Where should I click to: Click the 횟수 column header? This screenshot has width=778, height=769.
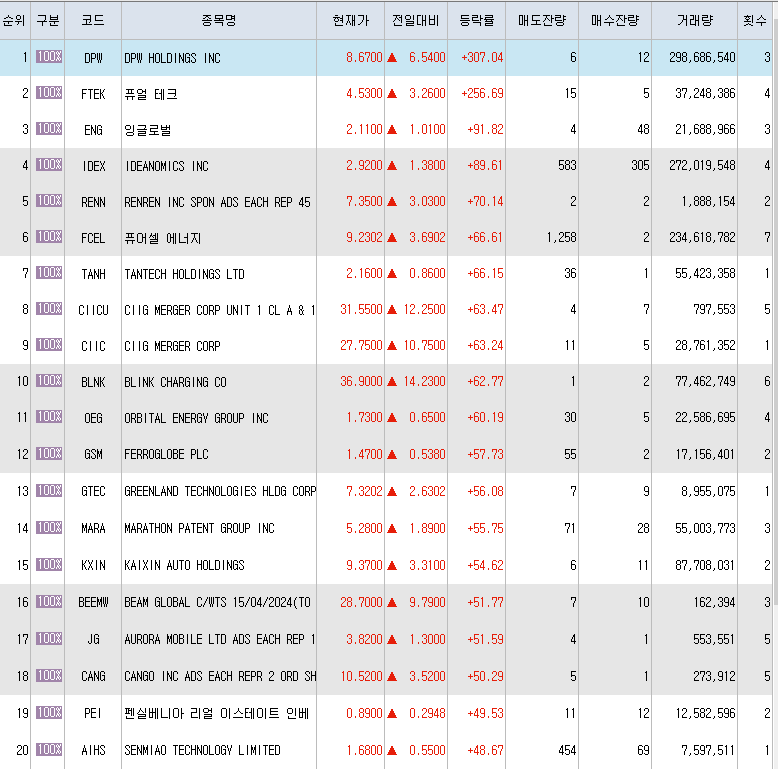pyautogui.click(x=755, y=20)
